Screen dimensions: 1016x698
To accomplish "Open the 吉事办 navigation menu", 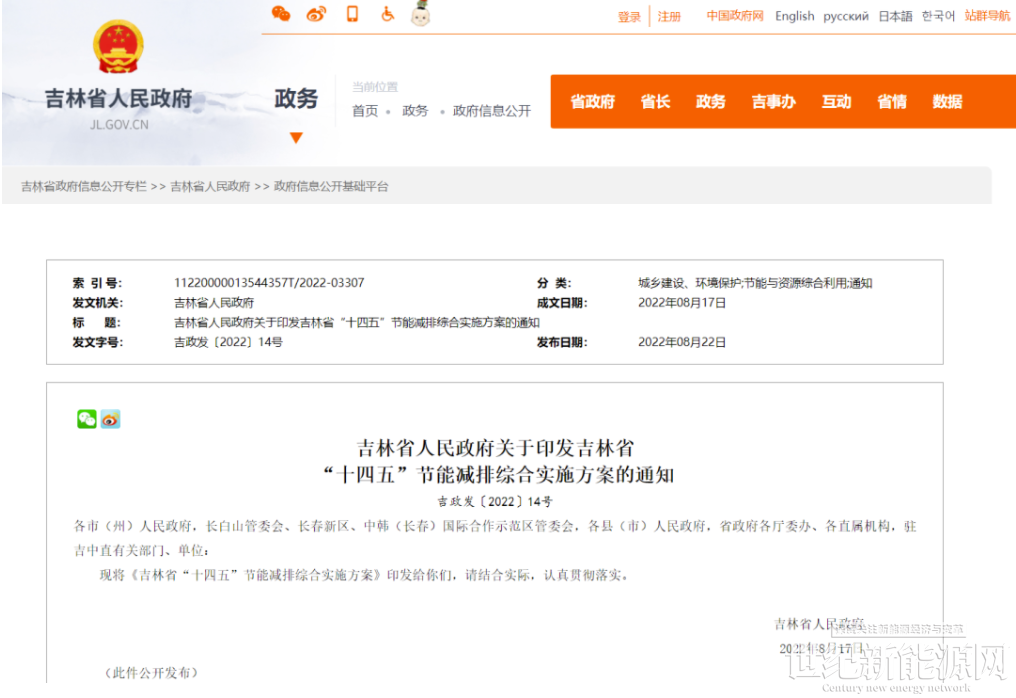I will pyautogui.click(x=774, y=102).
